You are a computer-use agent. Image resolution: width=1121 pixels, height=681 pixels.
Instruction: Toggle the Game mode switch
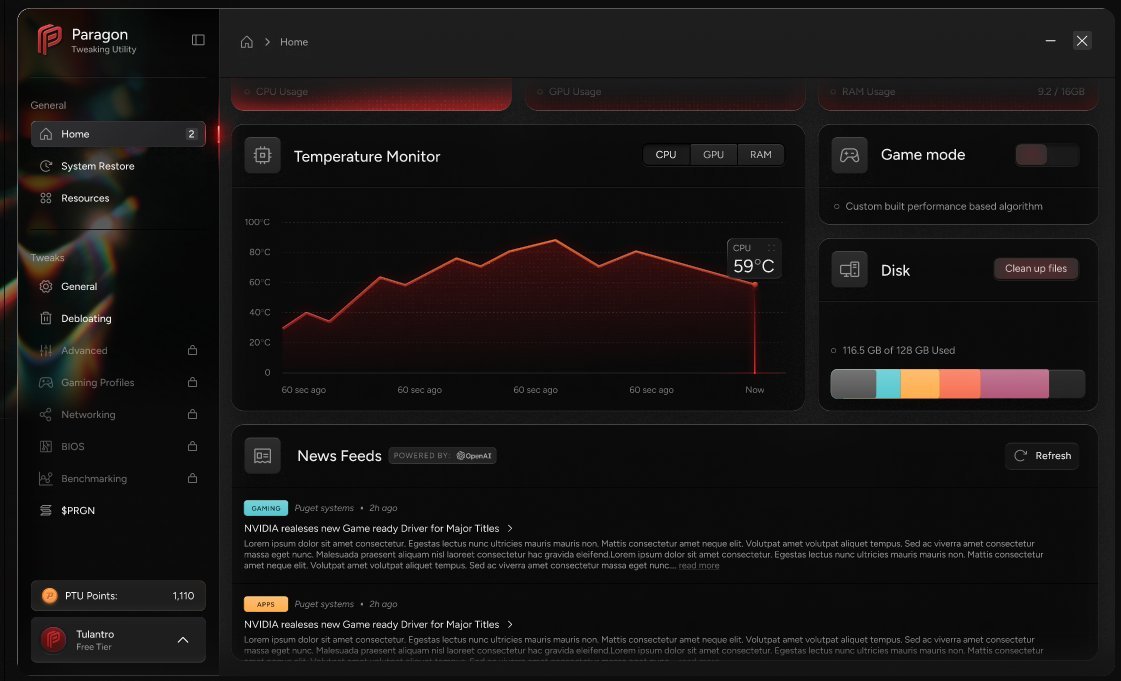click(x=1047, y=155)
